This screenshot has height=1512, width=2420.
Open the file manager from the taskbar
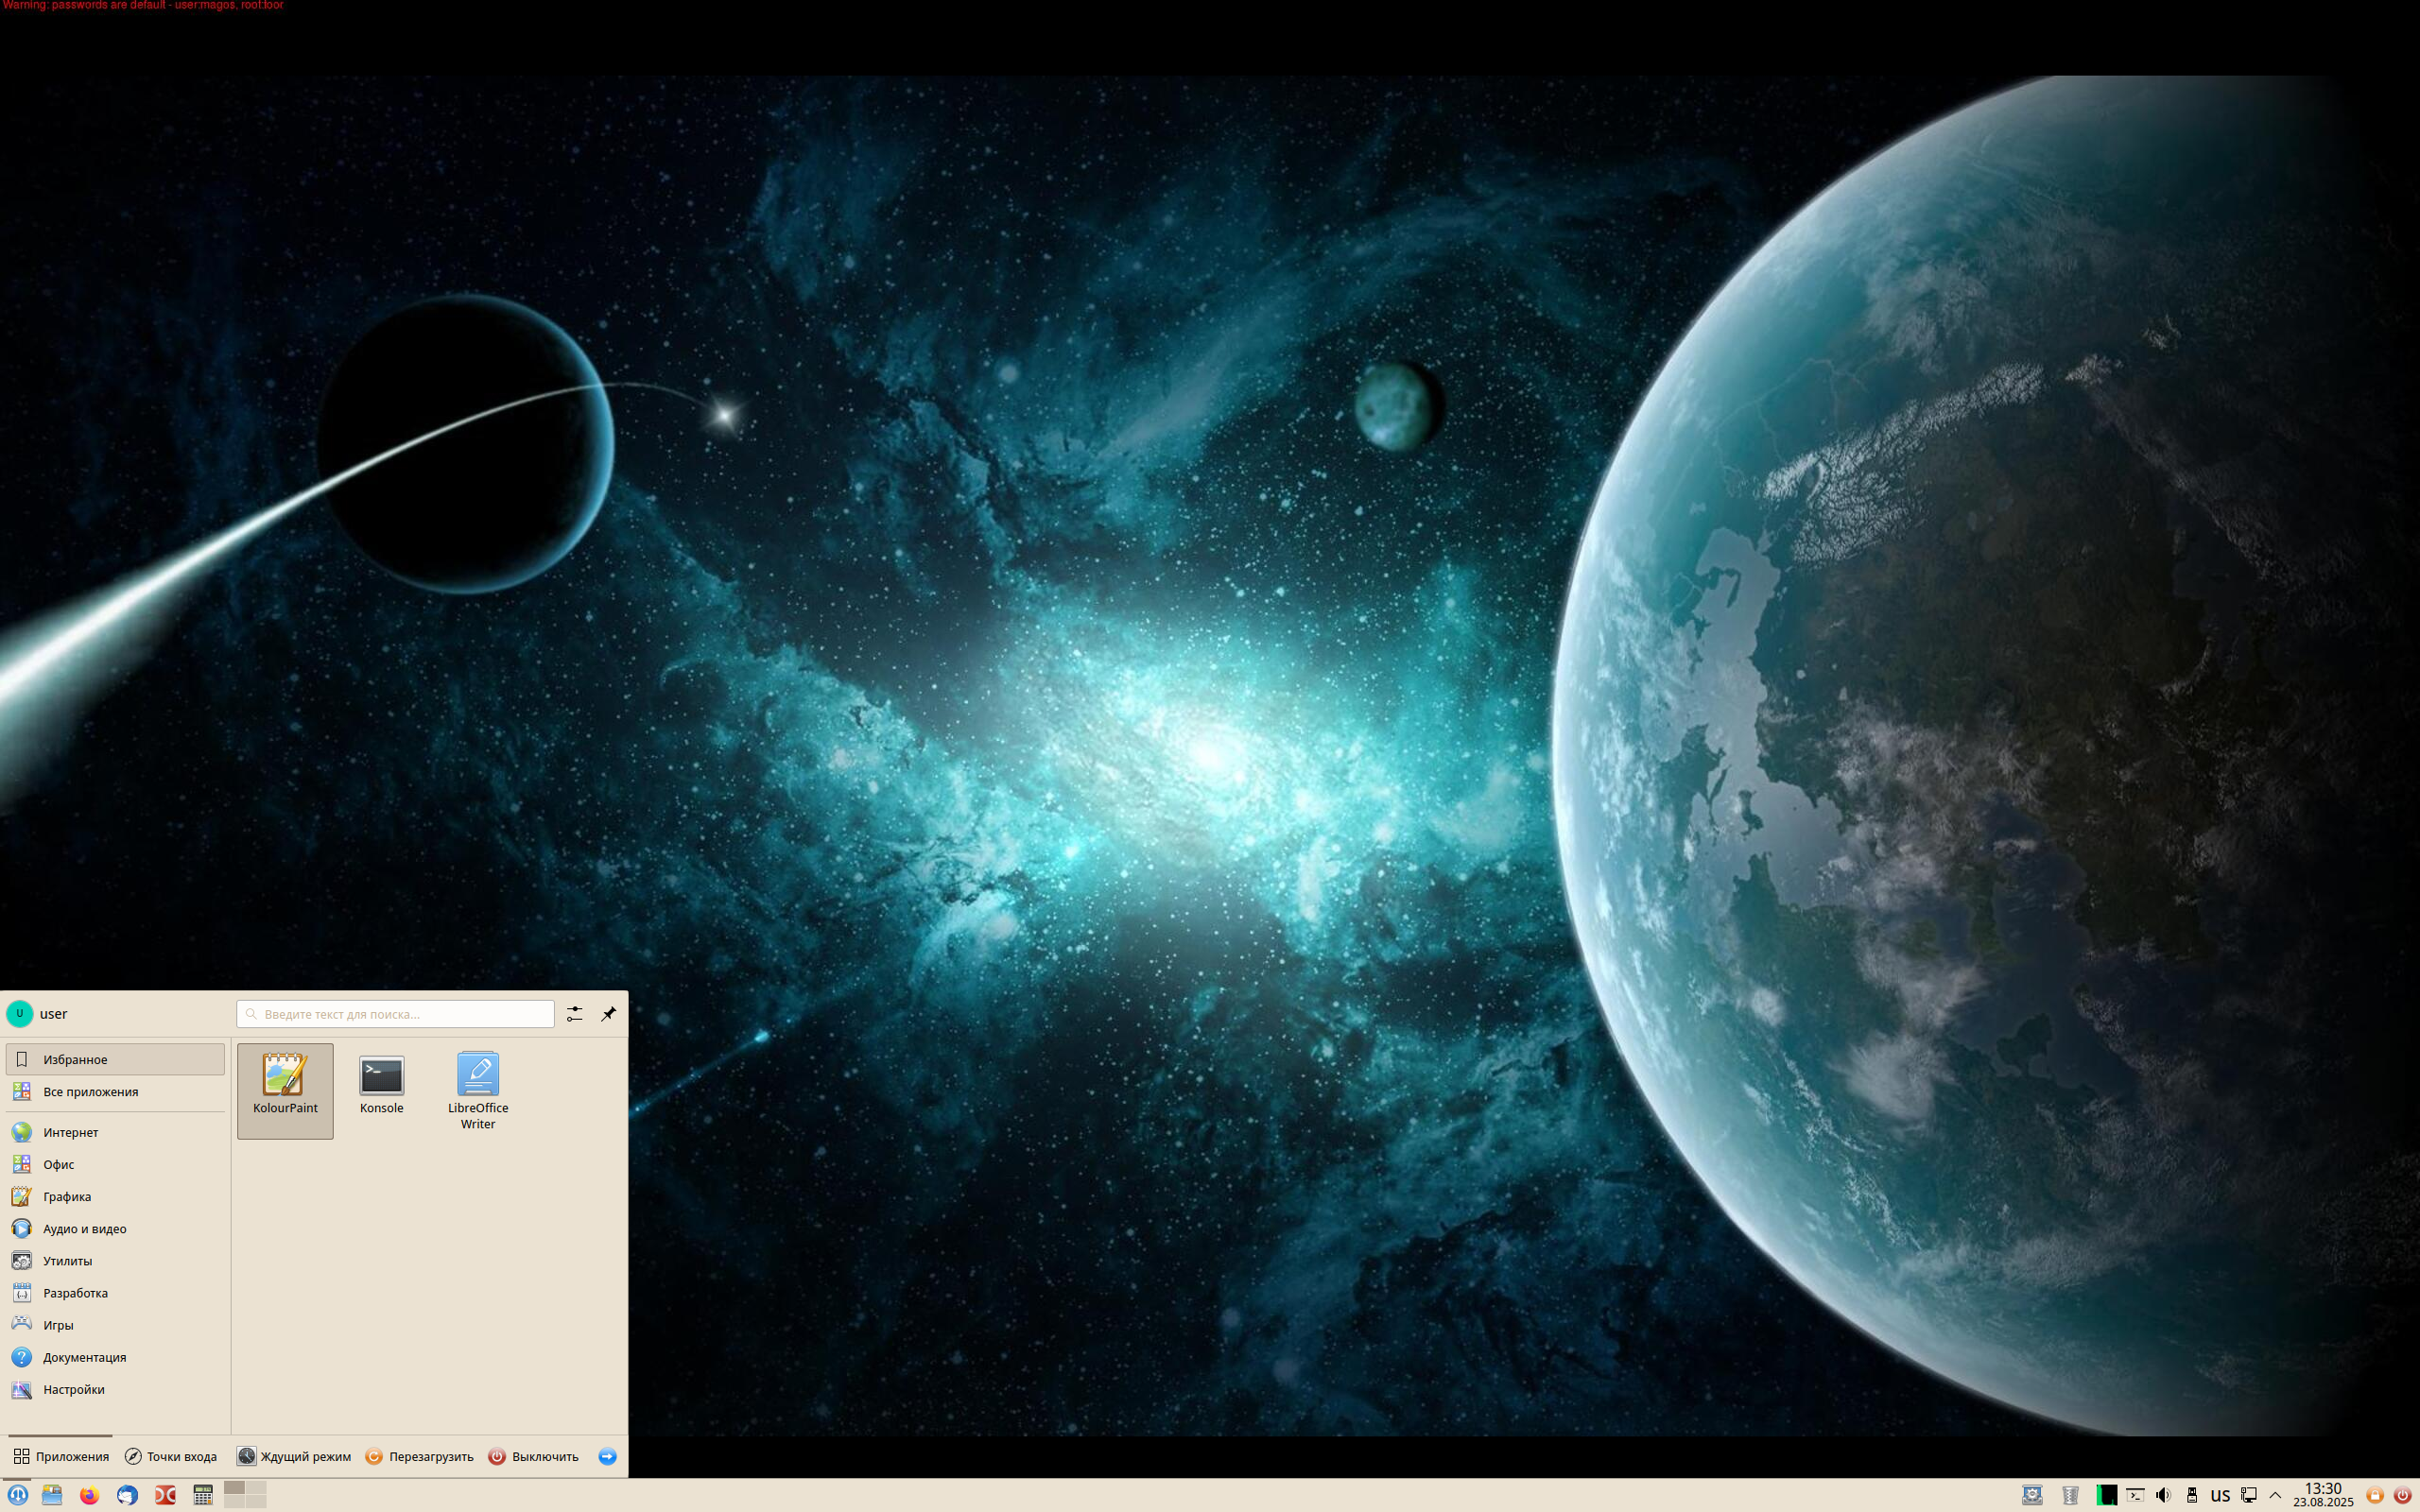tap(52, 1495)
